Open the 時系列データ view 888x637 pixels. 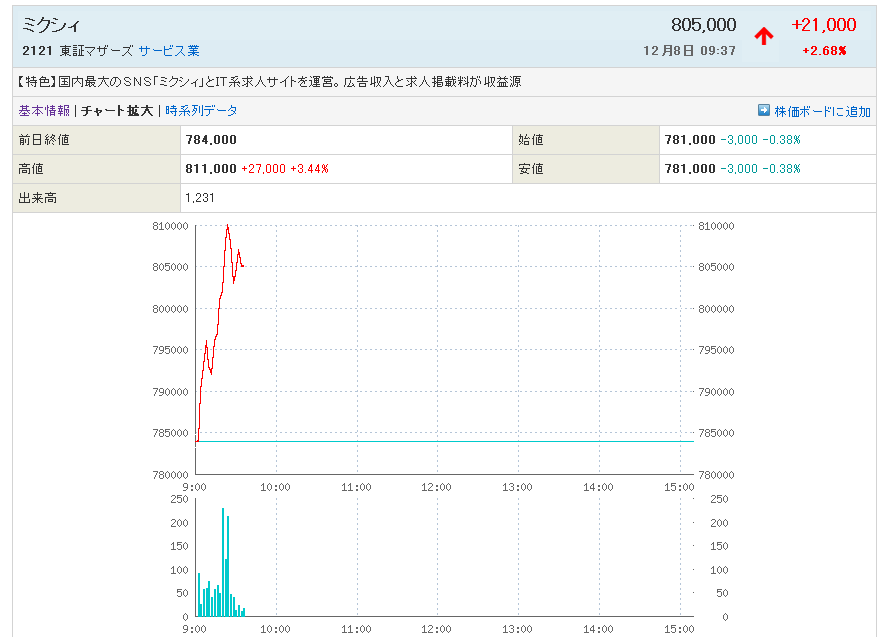click(x=201, y=111)
